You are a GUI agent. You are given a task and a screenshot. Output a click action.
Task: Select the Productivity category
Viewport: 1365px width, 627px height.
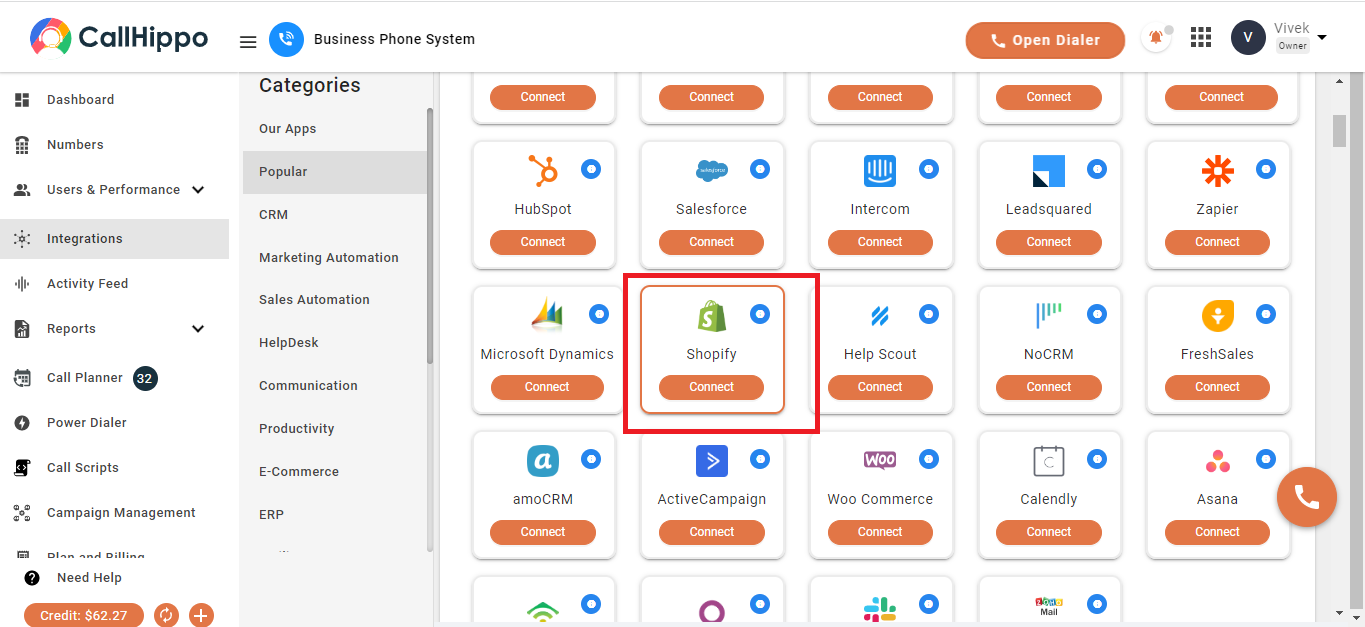tap(334, 429)
